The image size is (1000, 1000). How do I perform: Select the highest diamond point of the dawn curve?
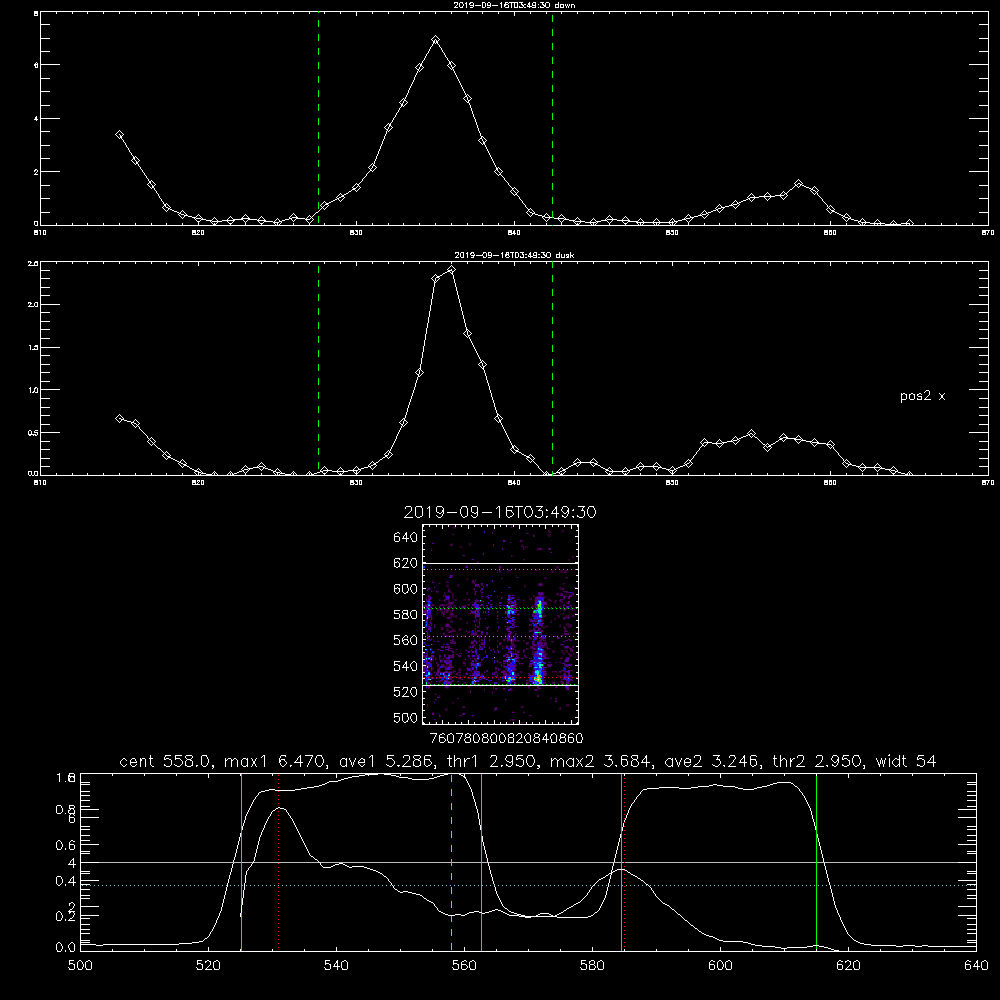tap(436, 40)
